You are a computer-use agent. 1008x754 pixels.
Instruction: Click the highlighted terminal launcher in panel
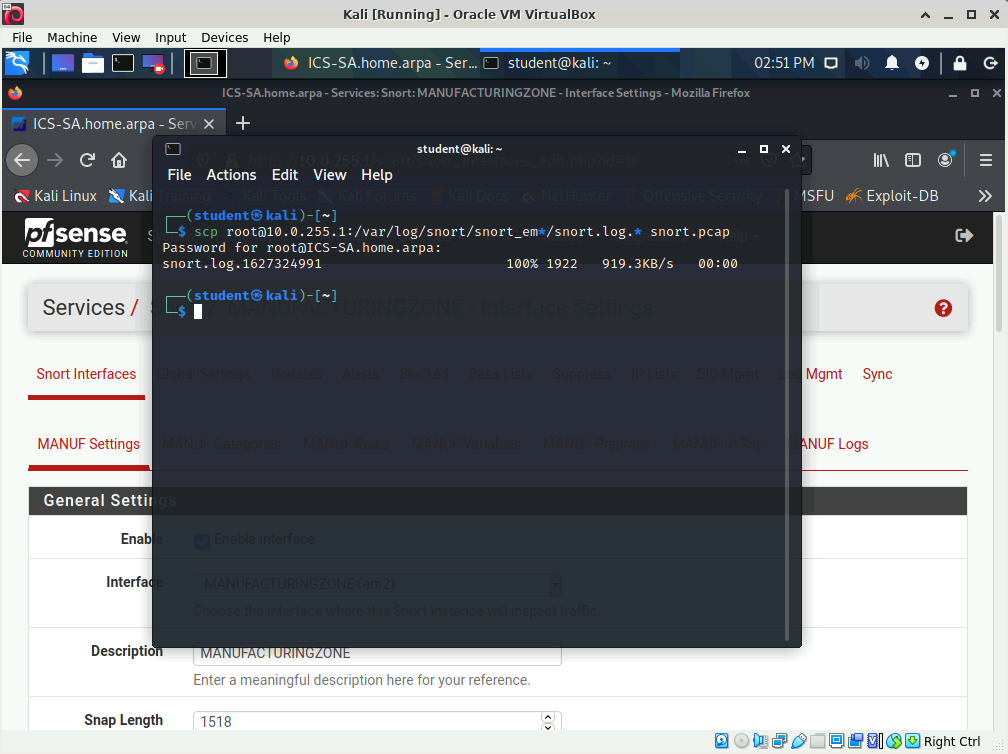205,63
